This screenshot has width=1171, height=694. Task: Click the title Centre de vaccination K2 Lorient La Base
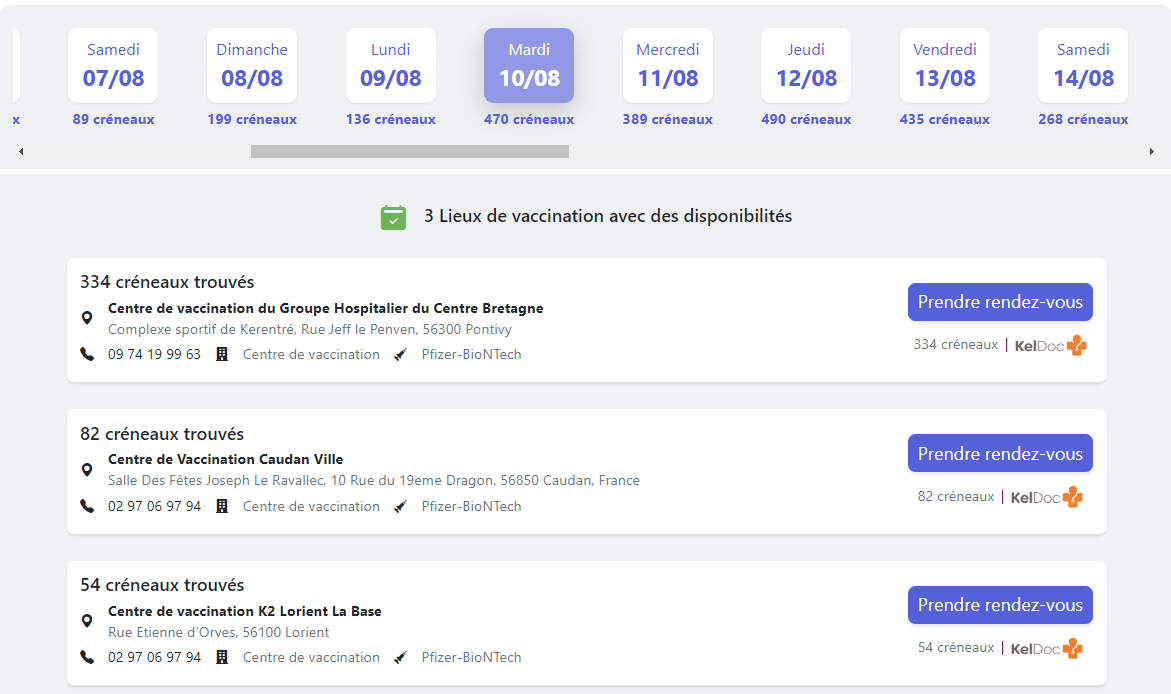coord(245,611)
